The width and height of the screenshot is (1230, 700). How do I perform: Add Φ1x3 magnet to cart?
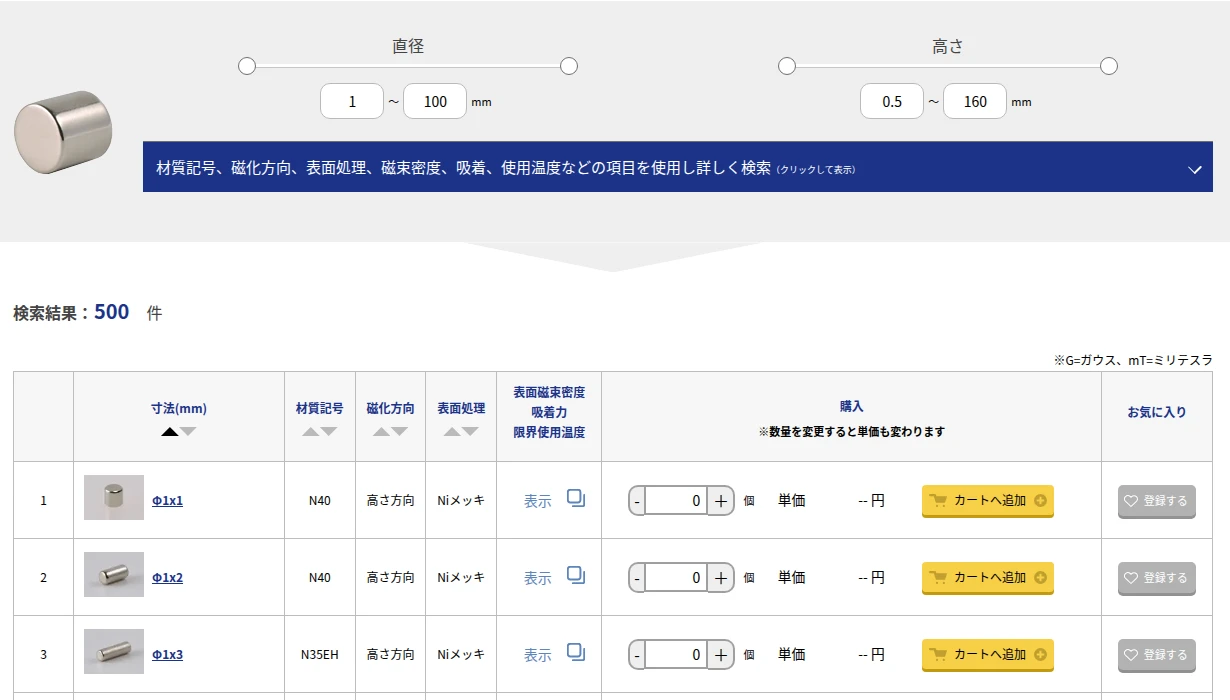coord(988,655)
